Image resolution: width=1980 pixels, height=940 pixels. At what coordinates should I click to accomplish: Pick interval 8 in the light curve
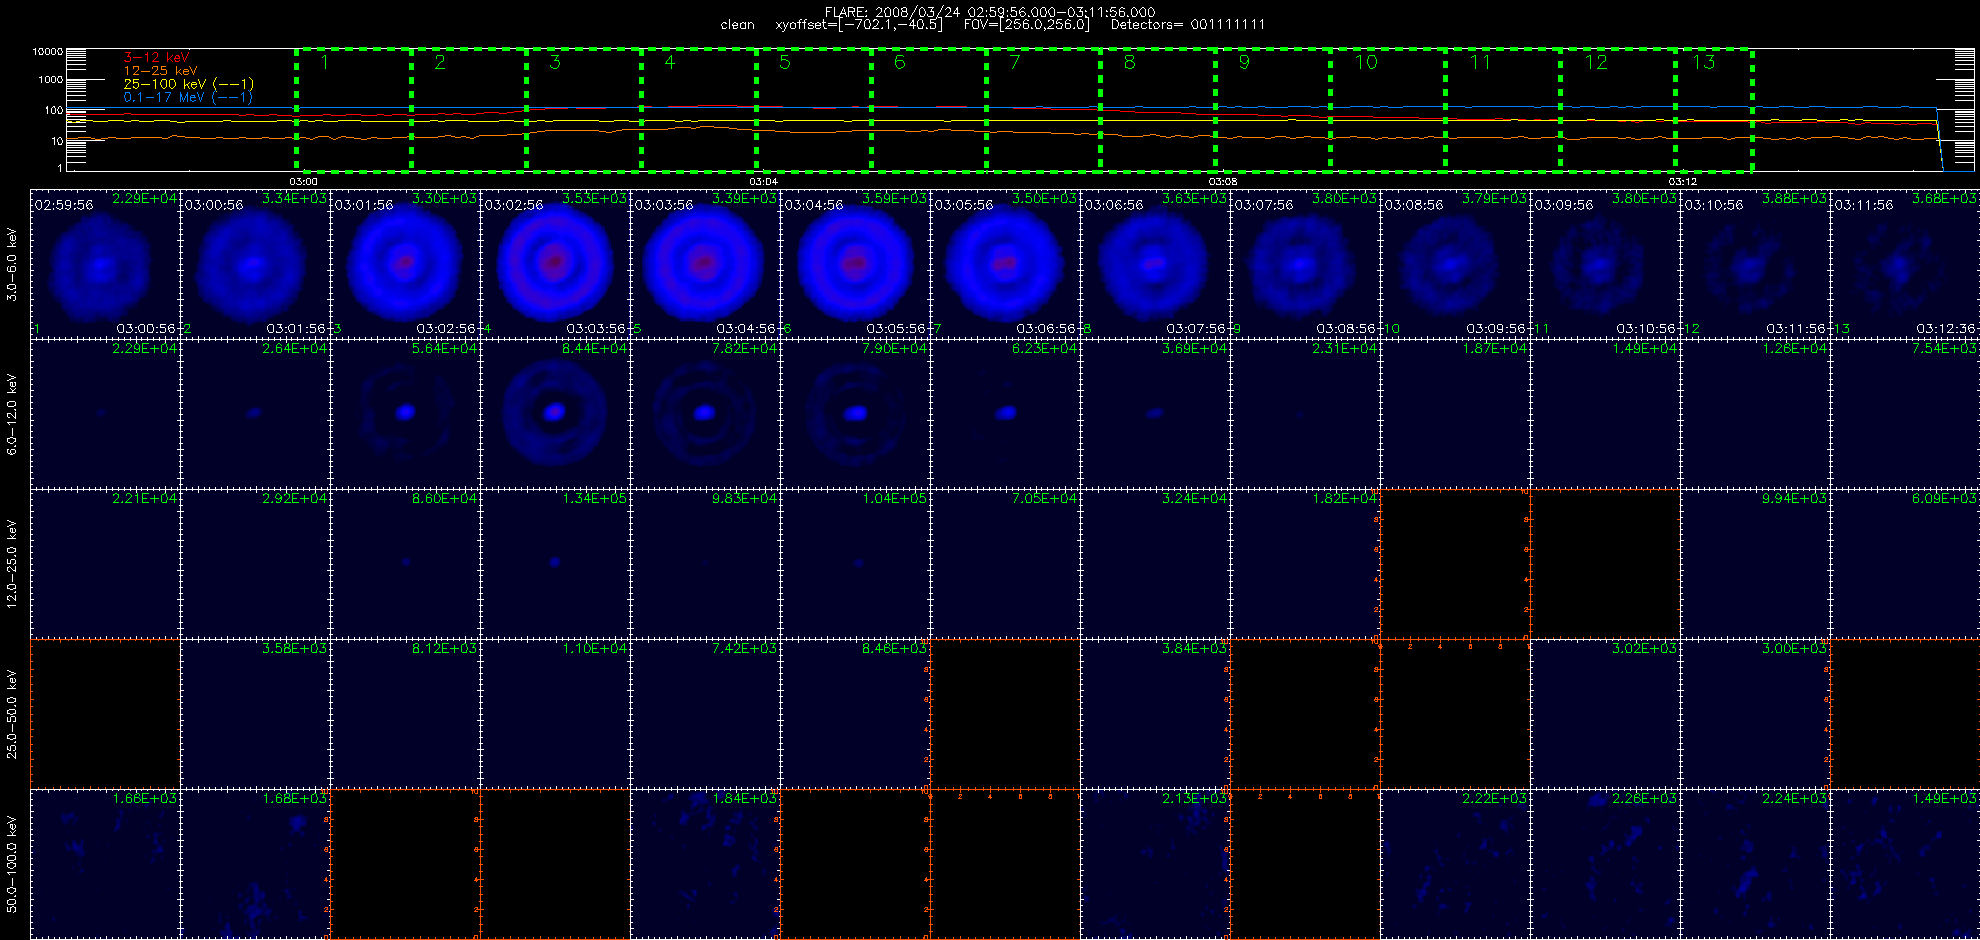coord(1158,110)
